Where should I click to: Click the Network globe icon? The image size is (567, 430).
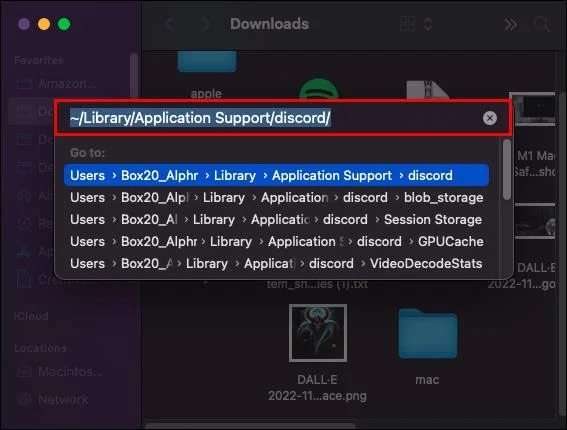point(25,399)
